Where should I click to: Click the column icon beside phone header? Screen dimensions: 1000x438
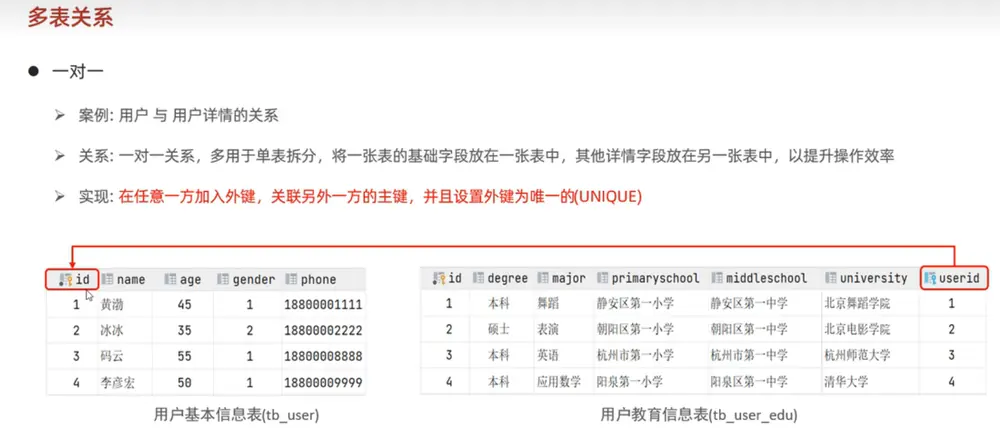tap(291, 279)
